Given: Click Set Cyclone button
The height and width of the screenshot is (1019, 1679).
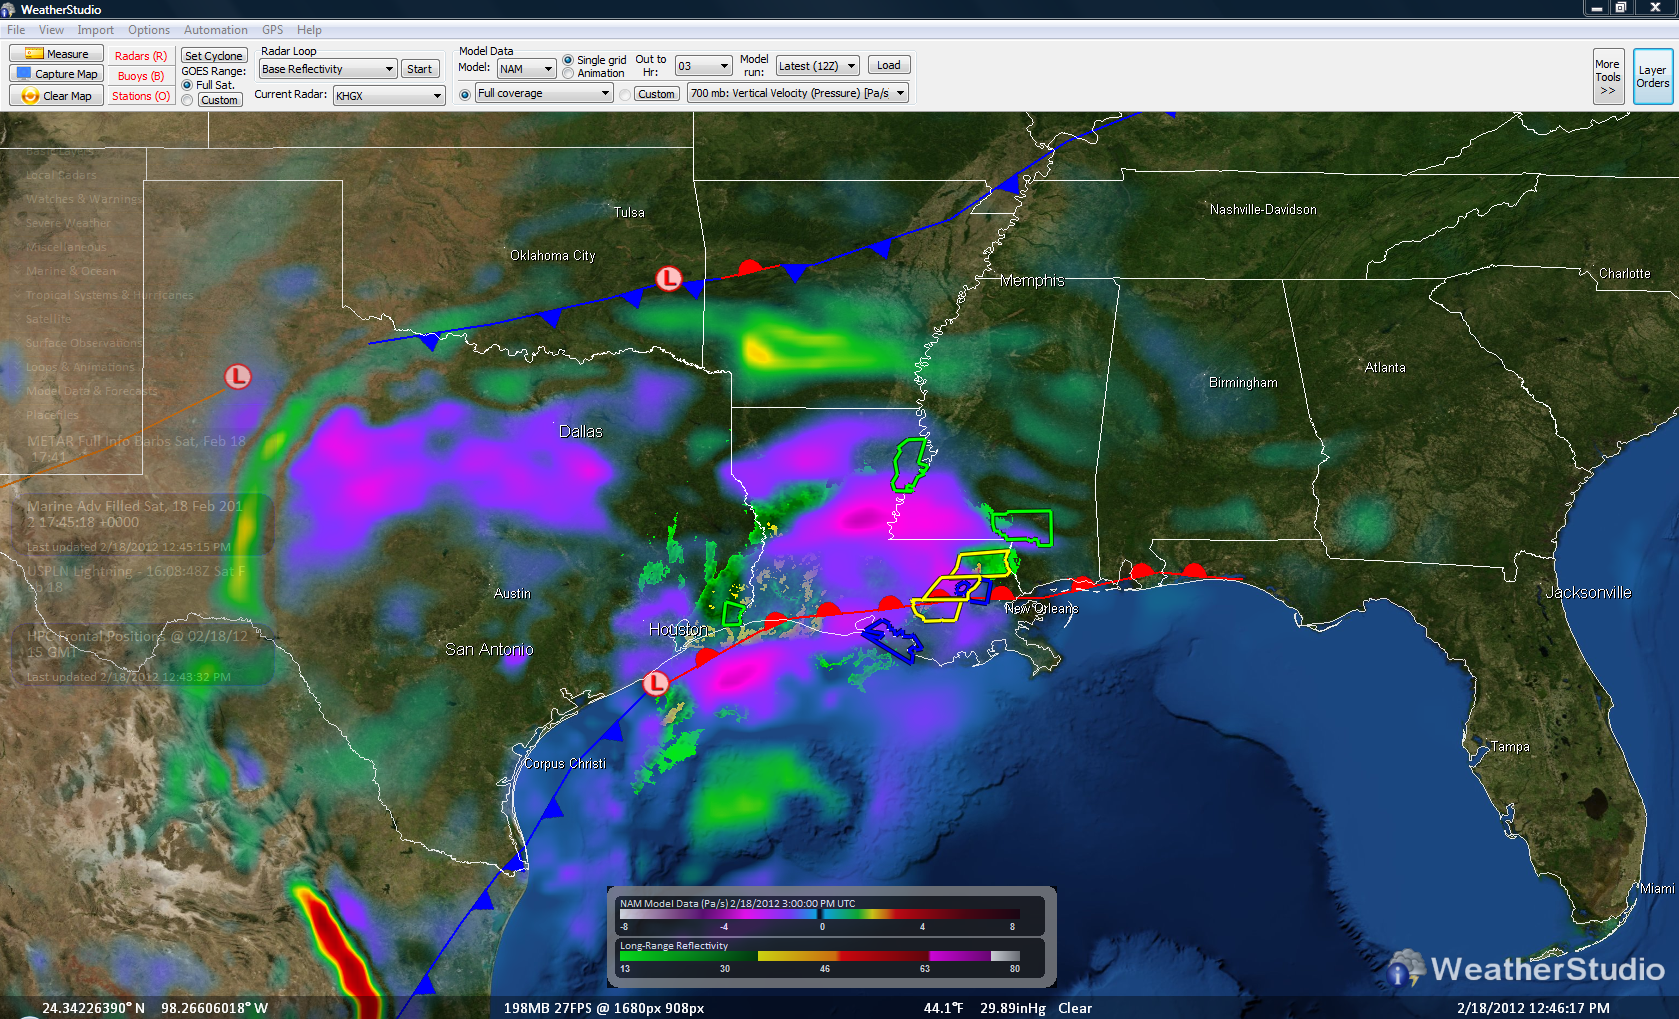Looking at the screenshot, I should pyautogui.click(x=213, y=55).
